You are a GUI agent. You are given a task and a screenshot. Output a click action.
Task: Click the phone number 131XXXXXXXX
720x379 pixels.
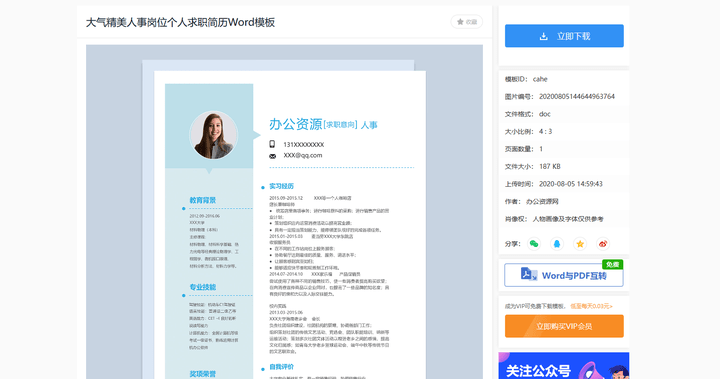click(304, 144)
